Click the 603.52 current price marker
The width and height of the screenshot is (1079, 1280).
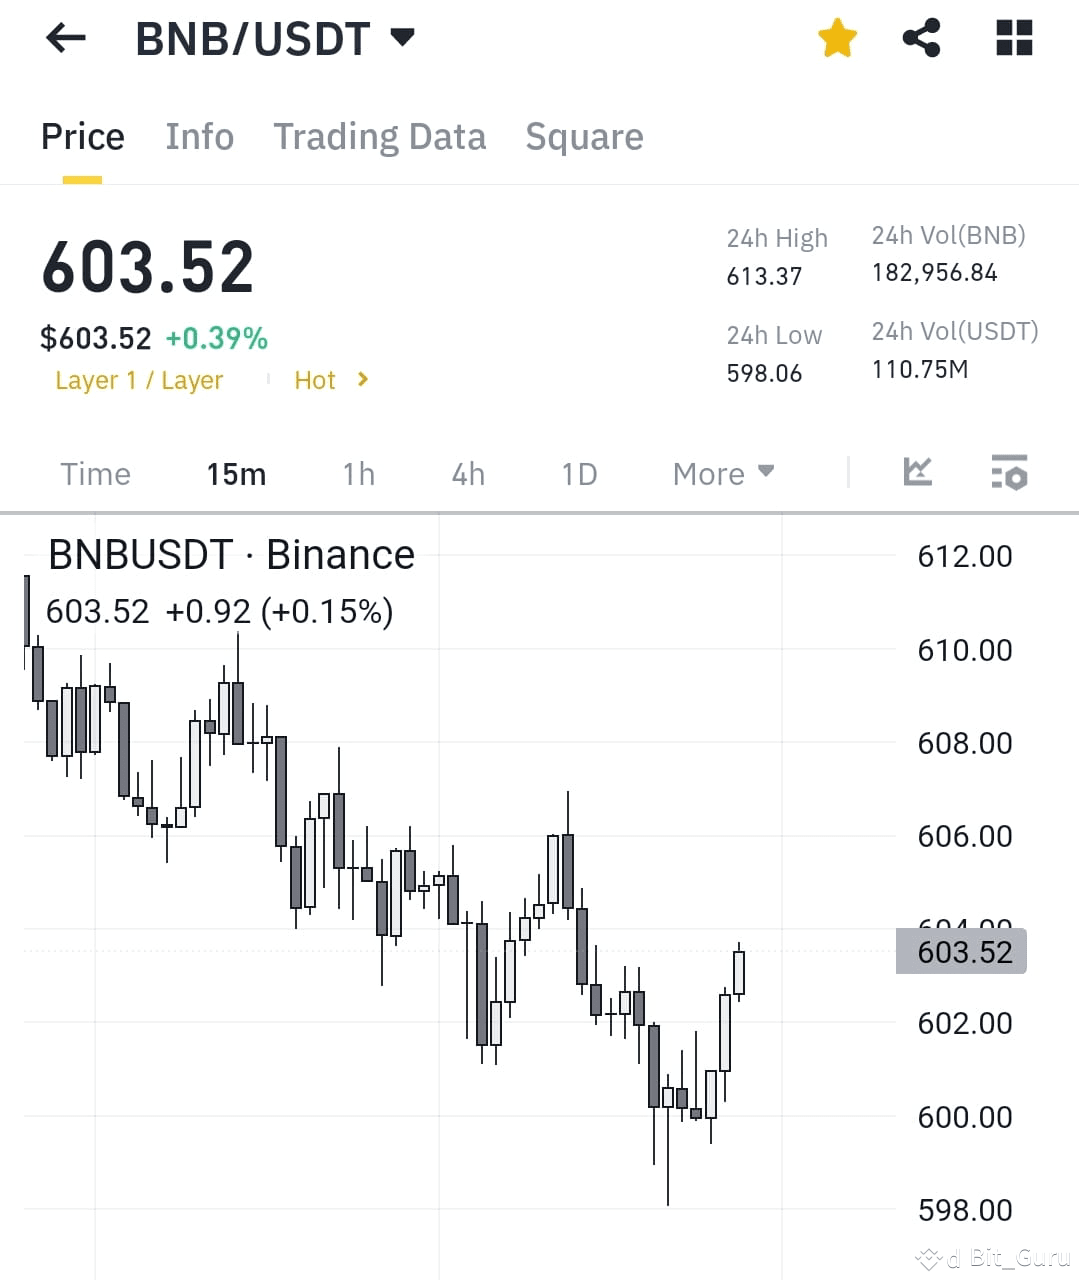pyautogui.click(x=961, y=952)
